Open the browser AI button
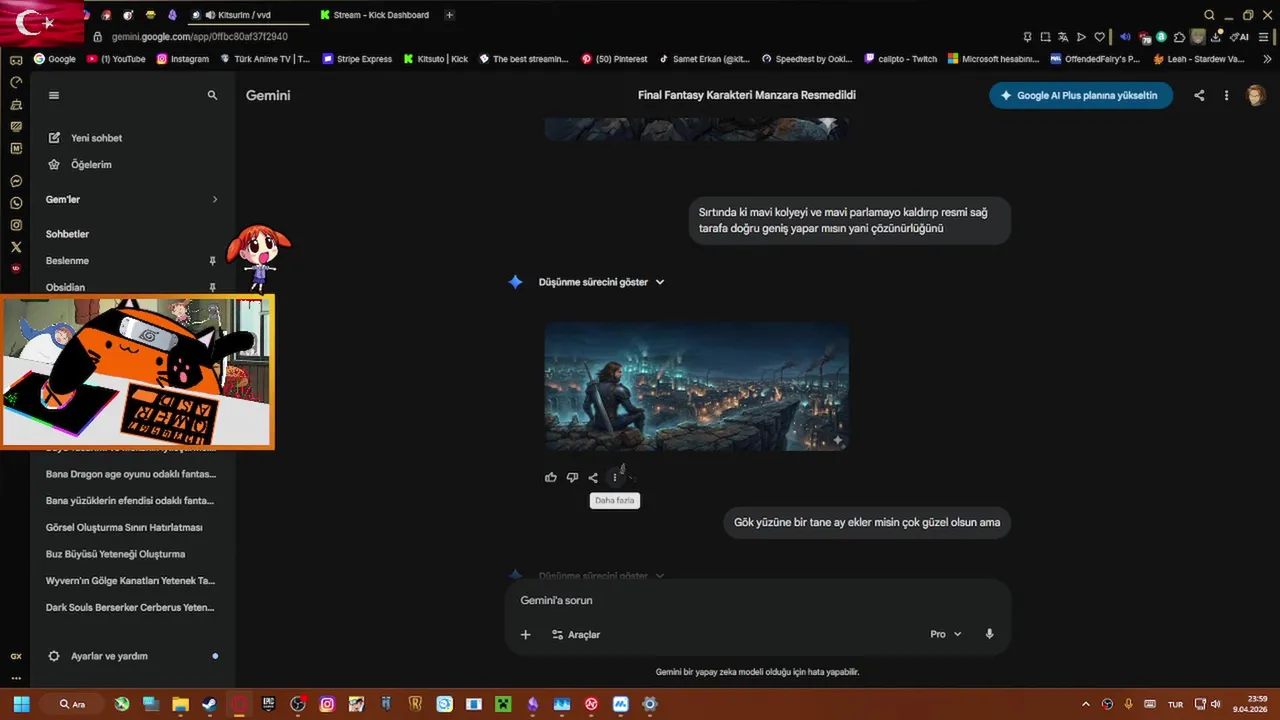The height and width of the screenshot is (720, 1280). point(1239,37)
